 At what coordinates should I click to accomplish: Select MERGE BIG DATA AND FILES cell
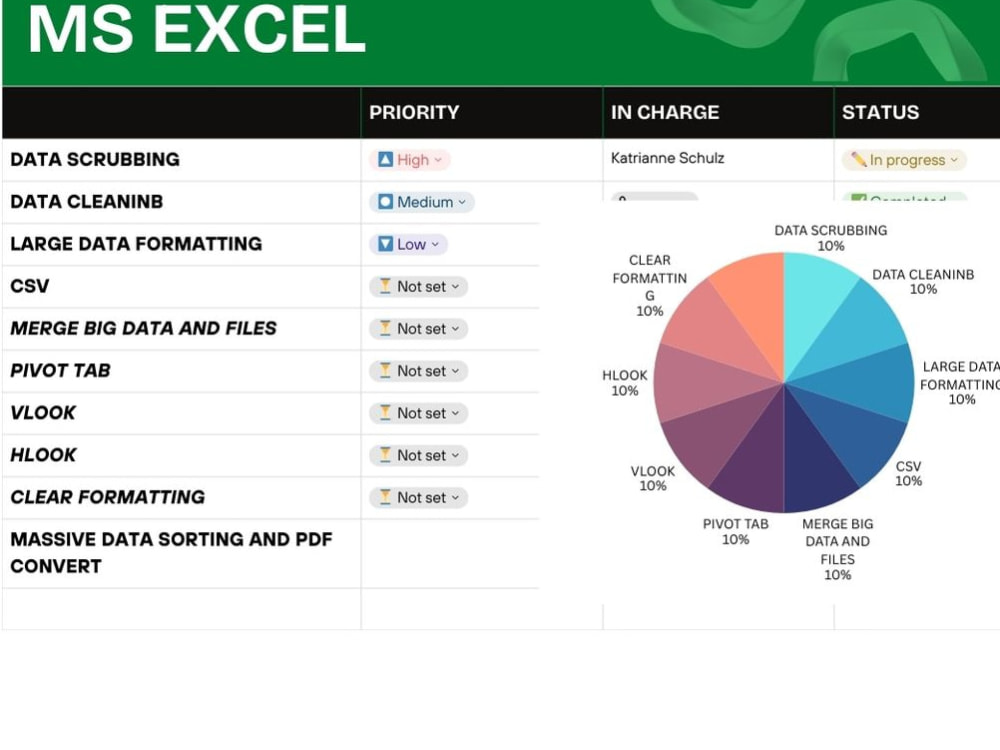(182, 328)
